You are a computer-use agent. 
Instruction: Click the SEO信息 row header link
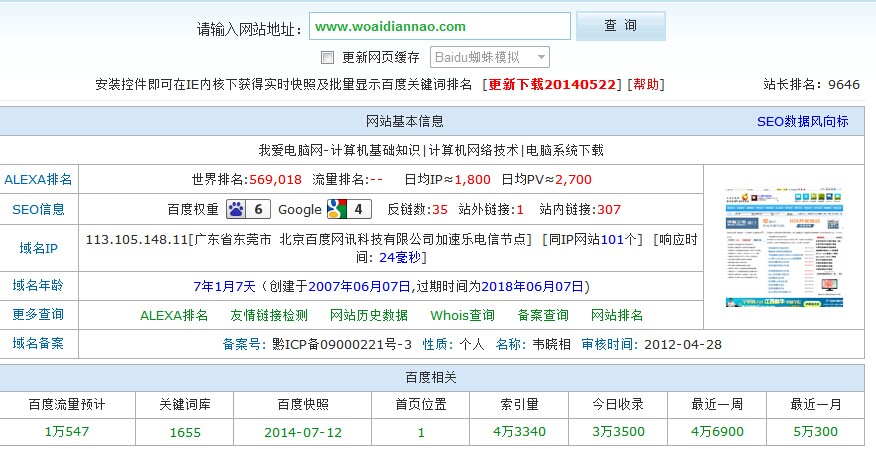tap(38, 209)
